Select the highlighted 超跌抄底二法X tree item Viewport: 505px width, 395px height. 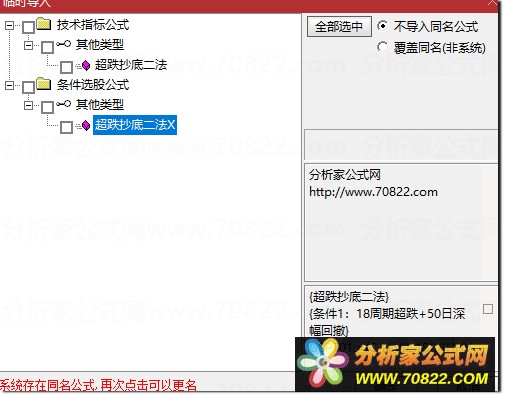point(135,125)
